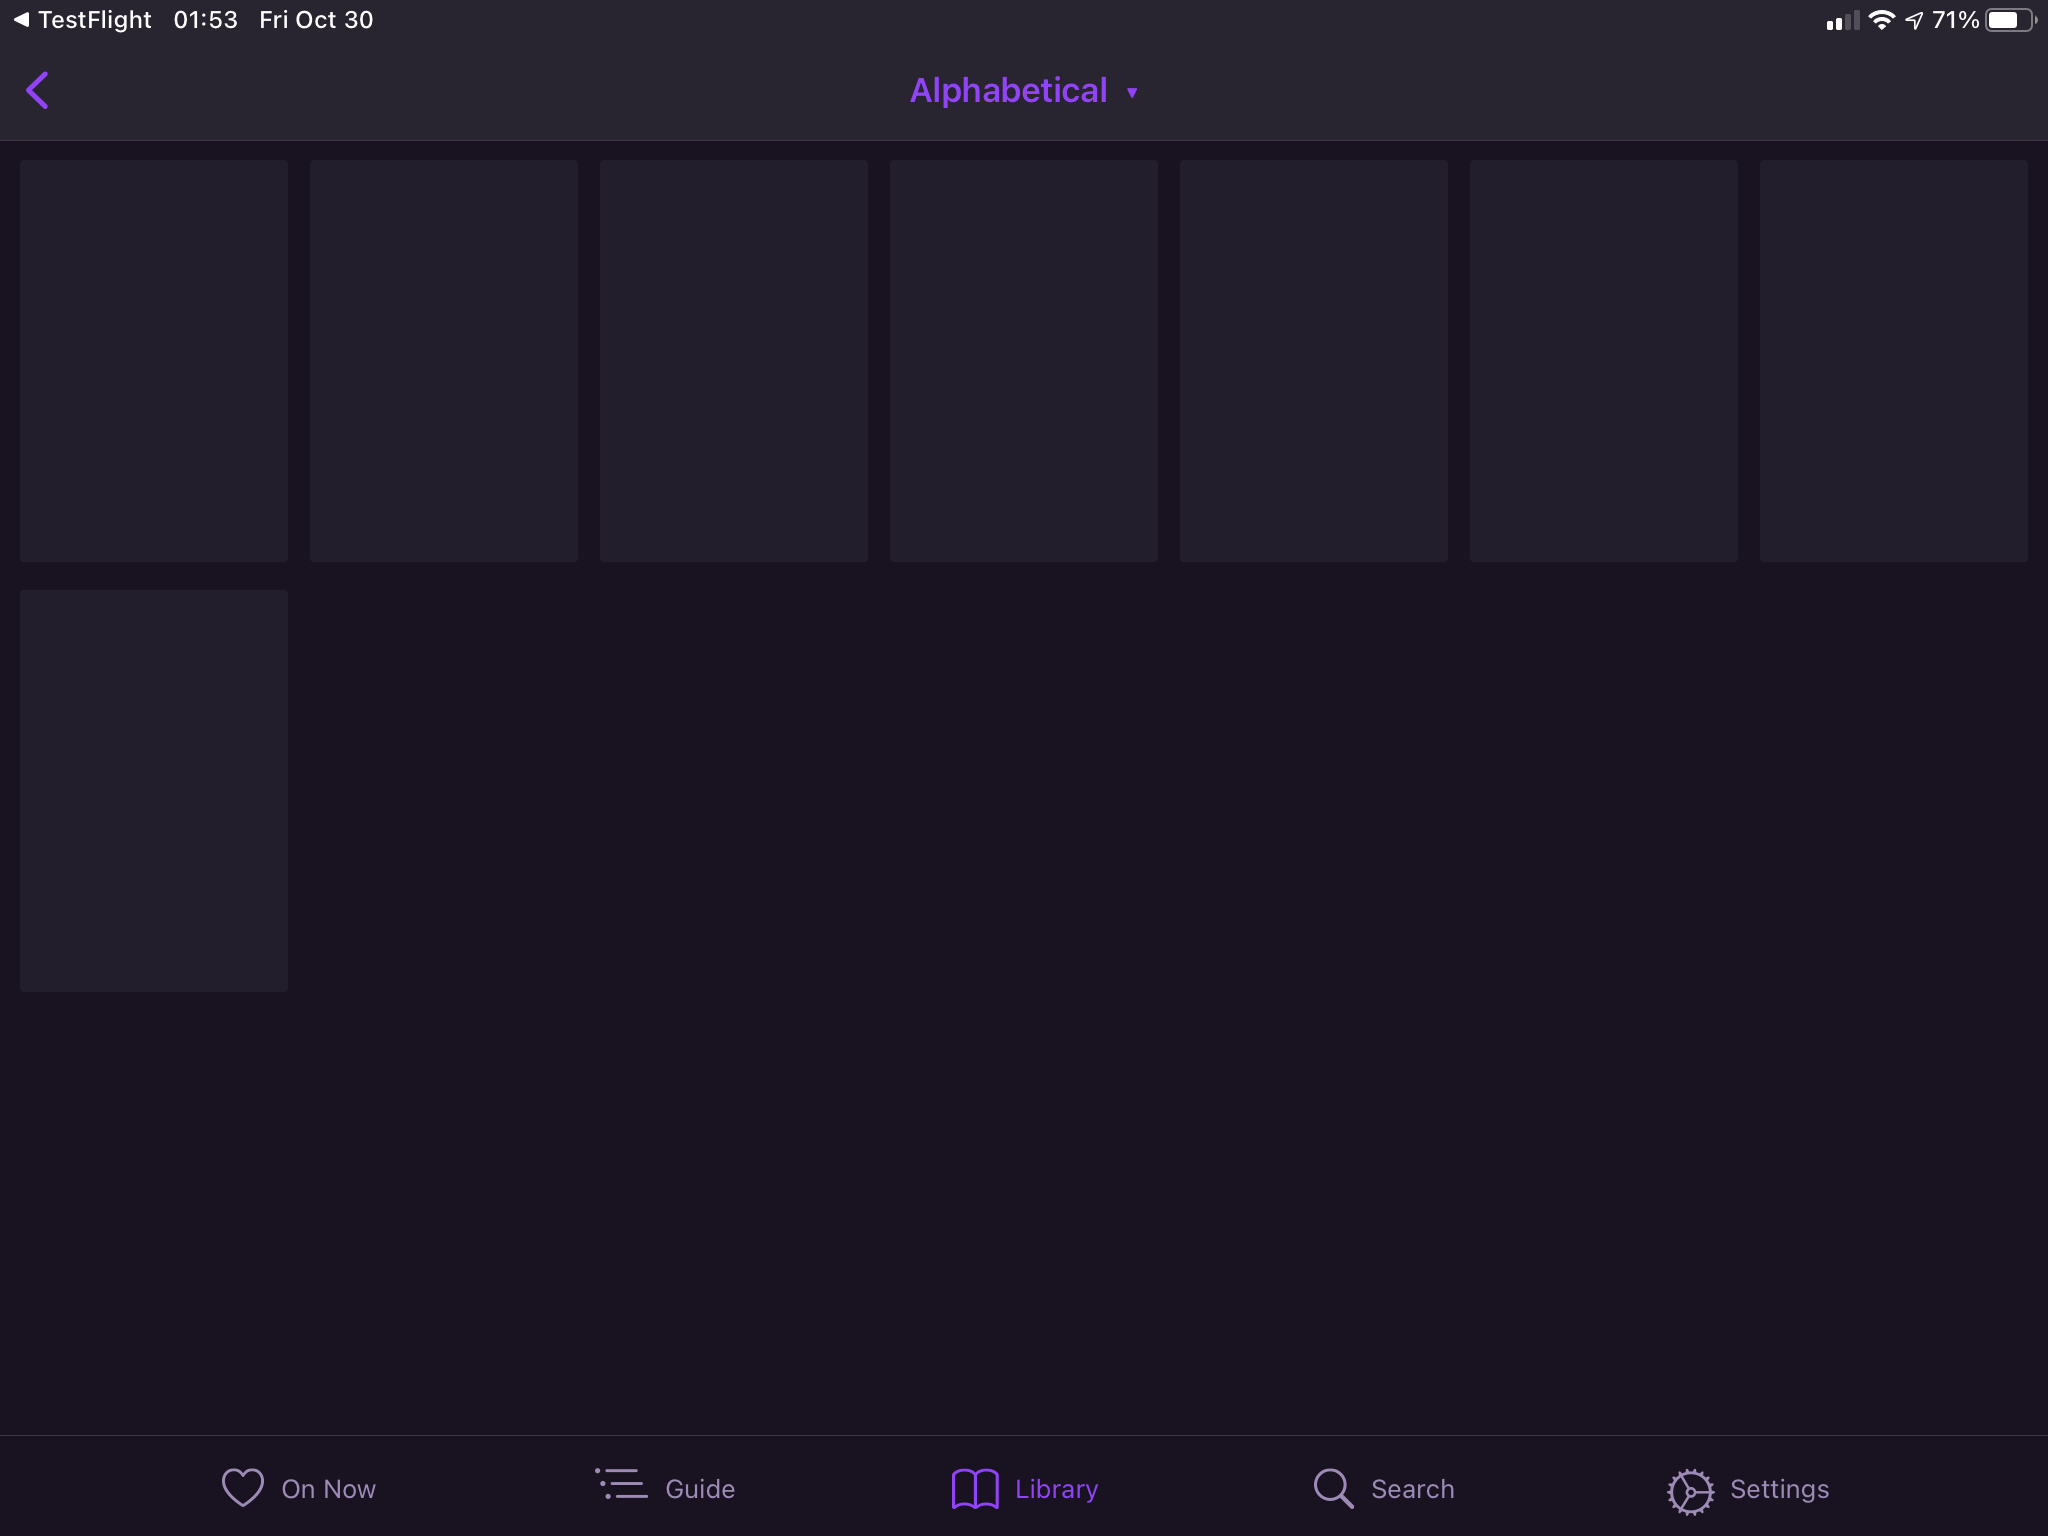This screenshot has width=2048, height=1536.
Task: Tap the purple back chevron
Action: [38, 91]
